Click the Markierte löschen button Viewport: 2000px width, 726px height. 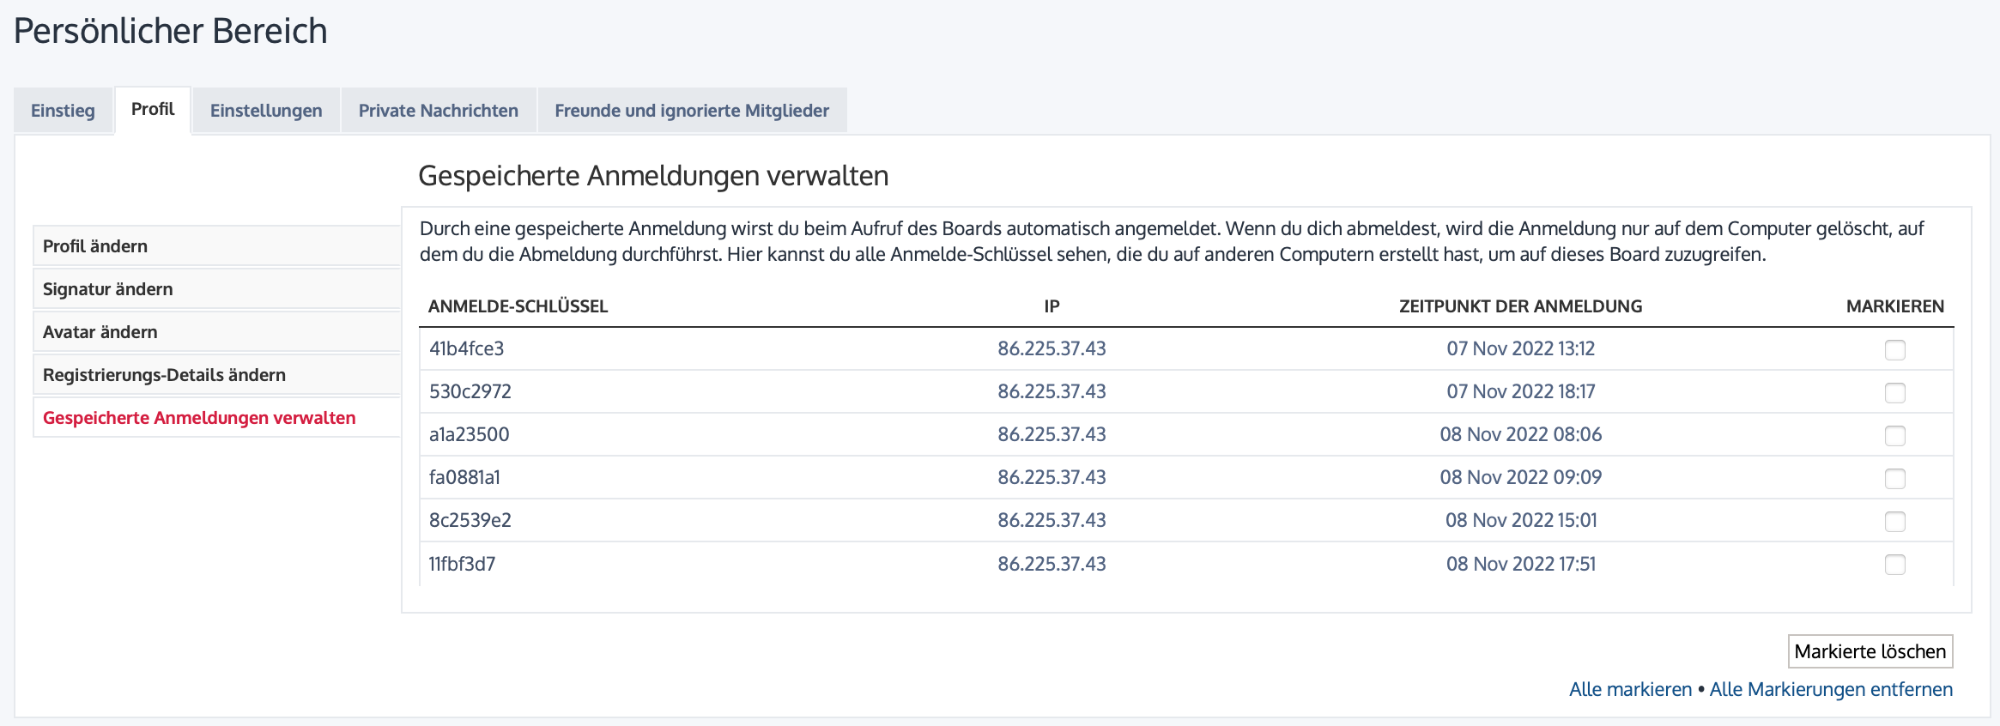(x=1869, y=652)
